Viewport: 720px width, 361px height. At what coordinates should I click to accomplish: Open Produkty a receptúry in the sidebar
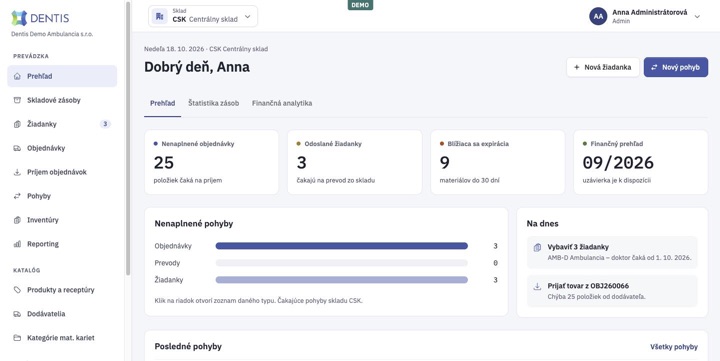[62, 290]
